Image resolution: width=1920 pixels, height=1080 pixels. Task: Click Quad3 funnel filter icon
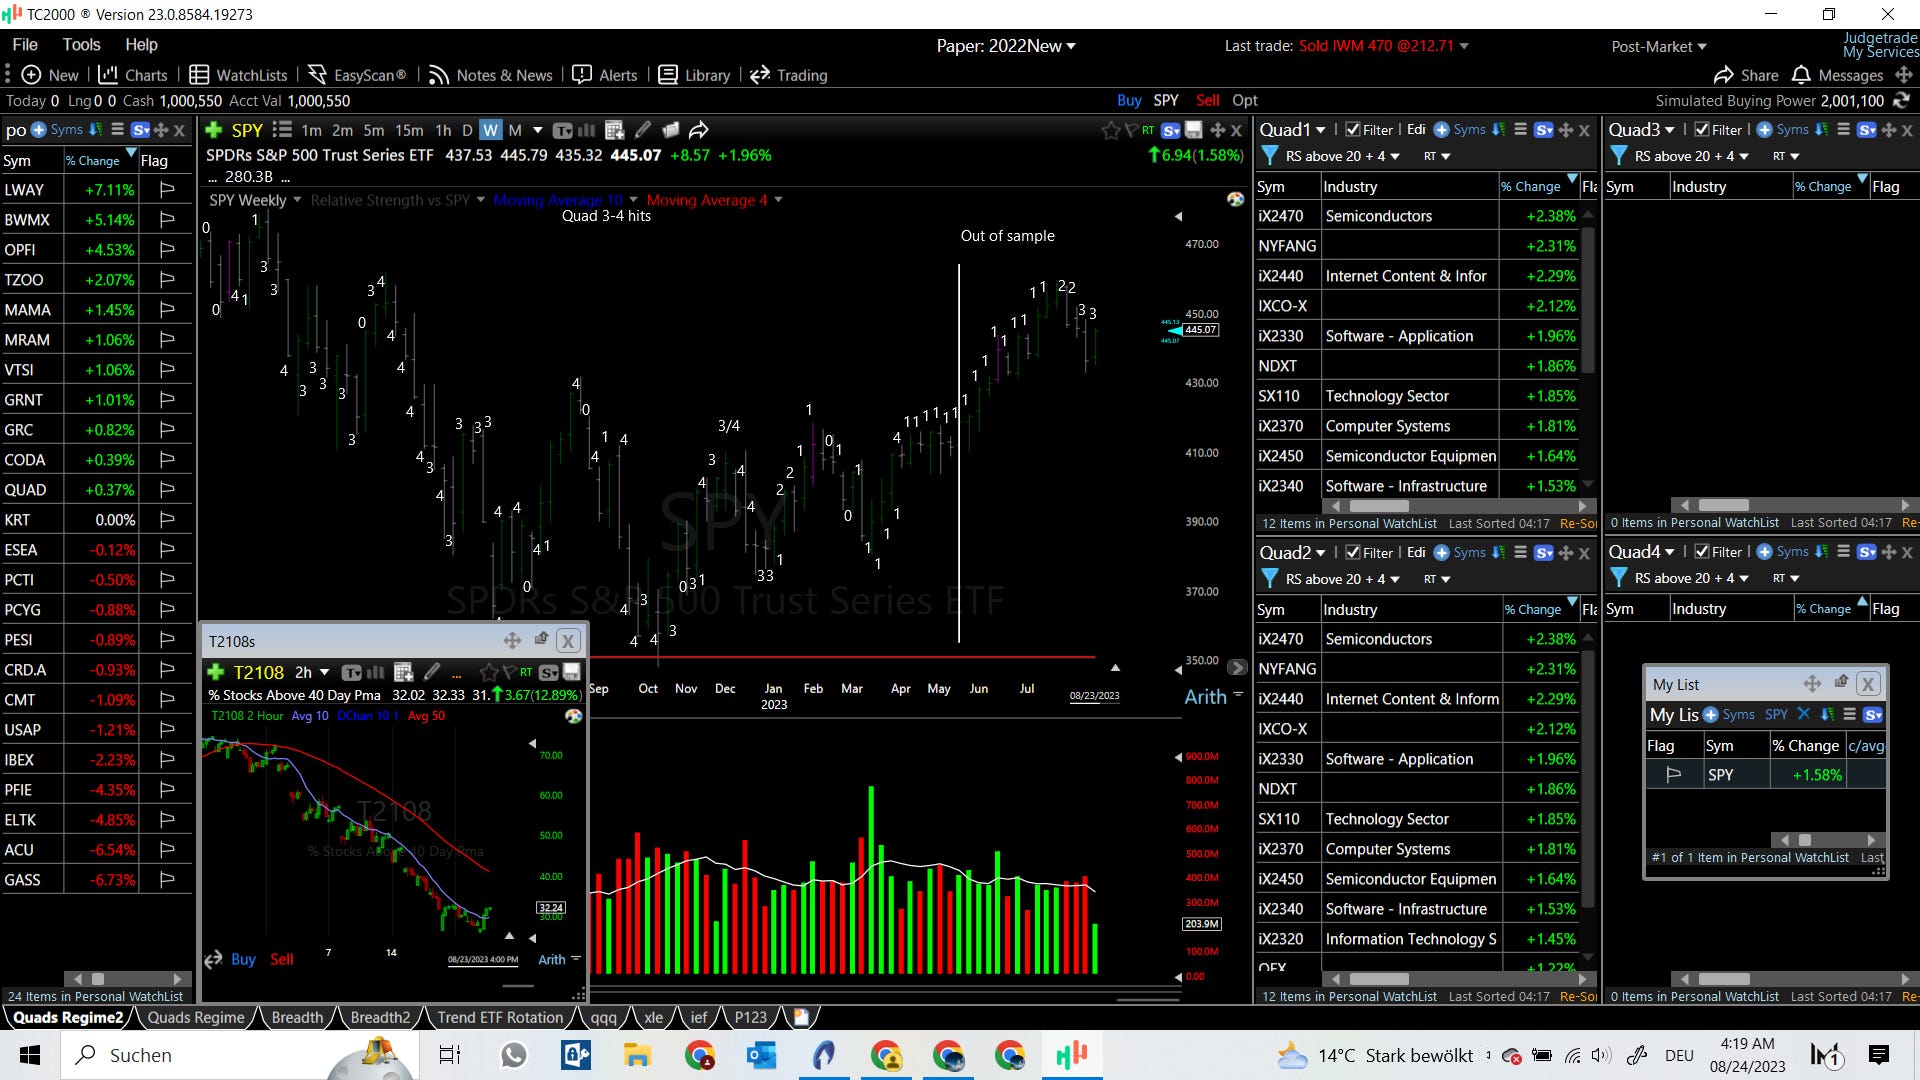1619,156
